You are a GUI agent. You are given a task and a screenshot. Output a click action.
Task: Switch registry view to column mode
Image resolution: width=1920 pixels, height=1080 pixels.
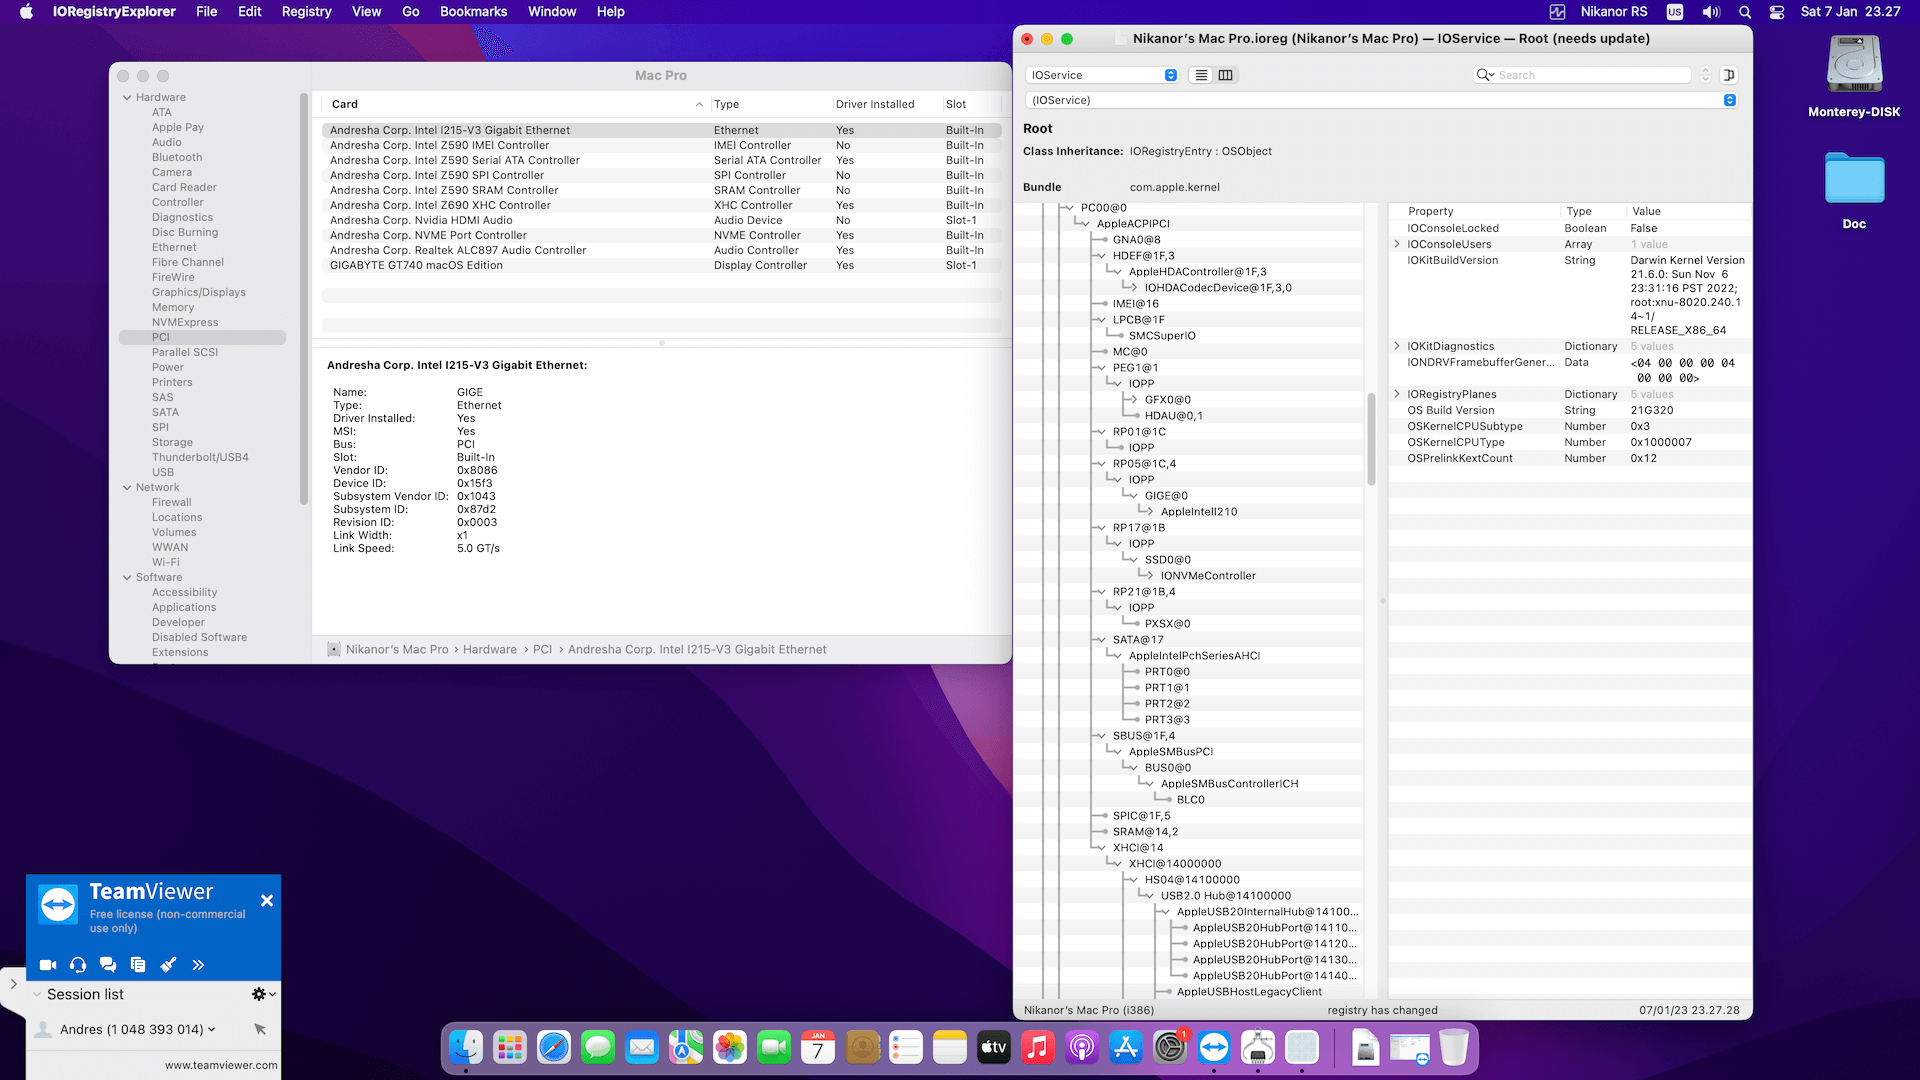click(1225, 75)
